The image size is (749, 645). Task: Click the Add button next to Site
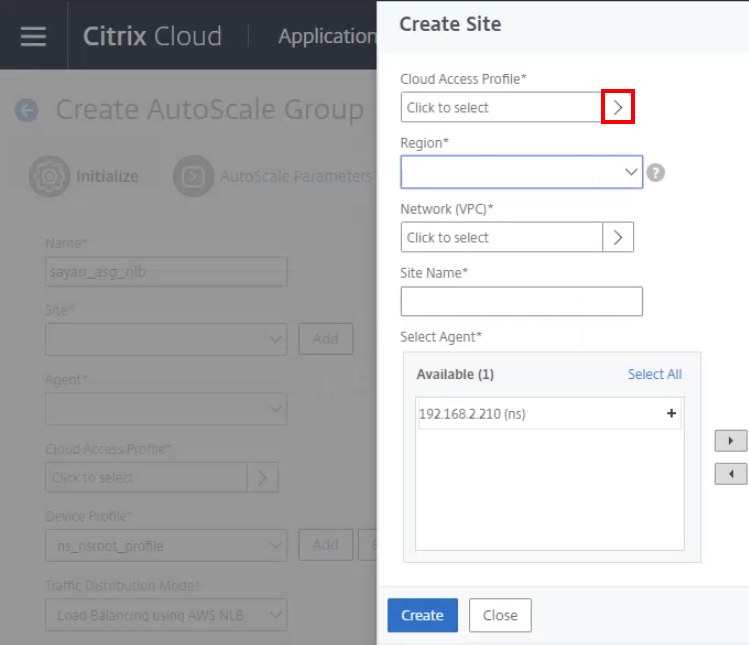tap(325, 339)
